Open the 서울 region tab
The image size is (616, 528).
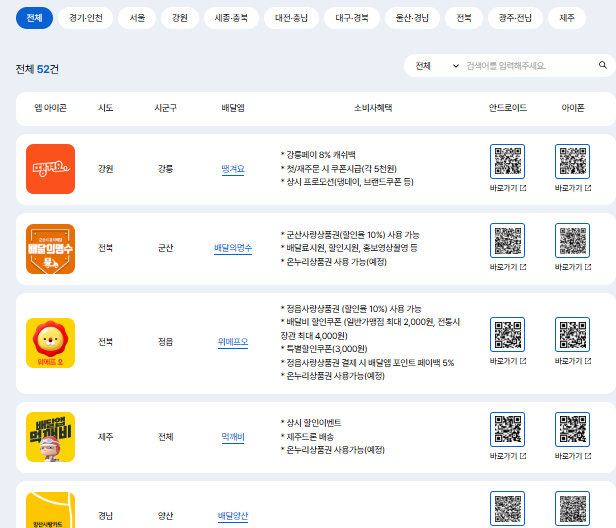coord(137,18)
